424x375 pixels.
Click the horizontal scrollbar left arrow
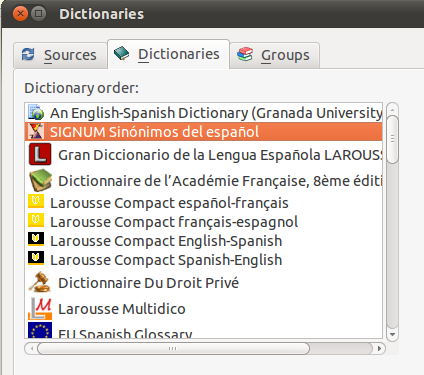pos(31,348)
